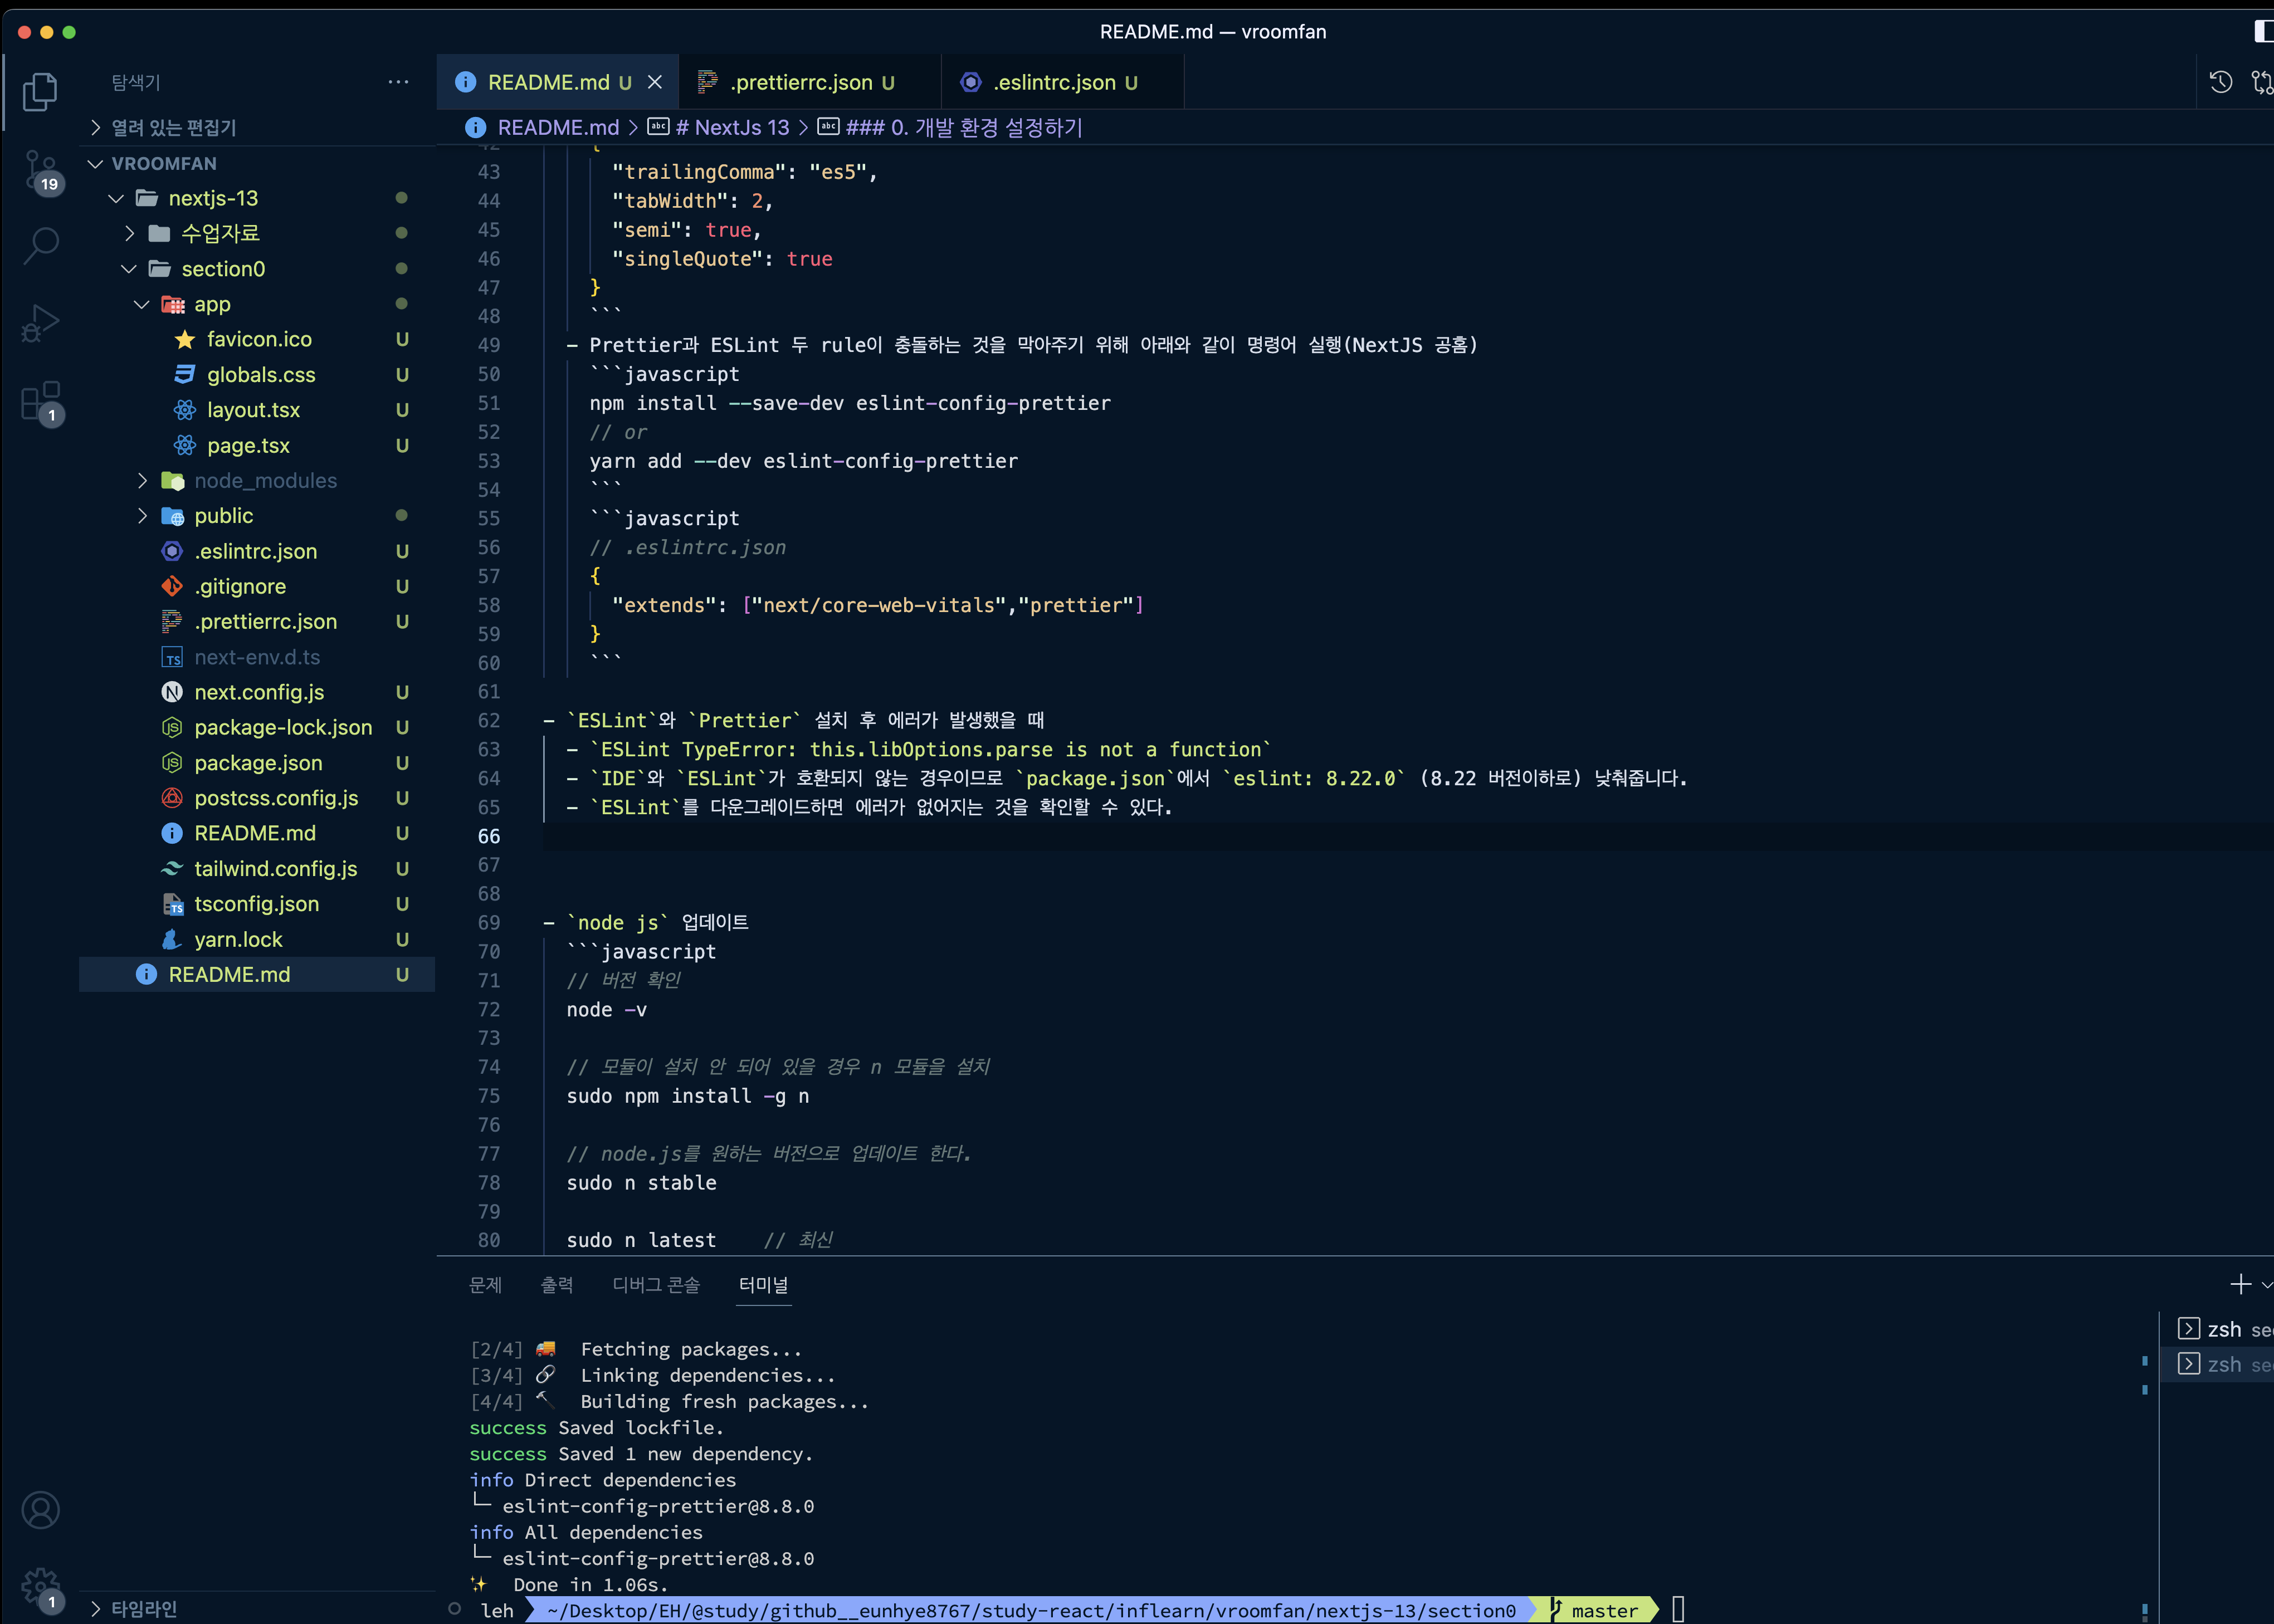Collapse the VROOMFAN workspace section
The height and width of the screenshot is (1624, 2274).
tap(163, 163)
